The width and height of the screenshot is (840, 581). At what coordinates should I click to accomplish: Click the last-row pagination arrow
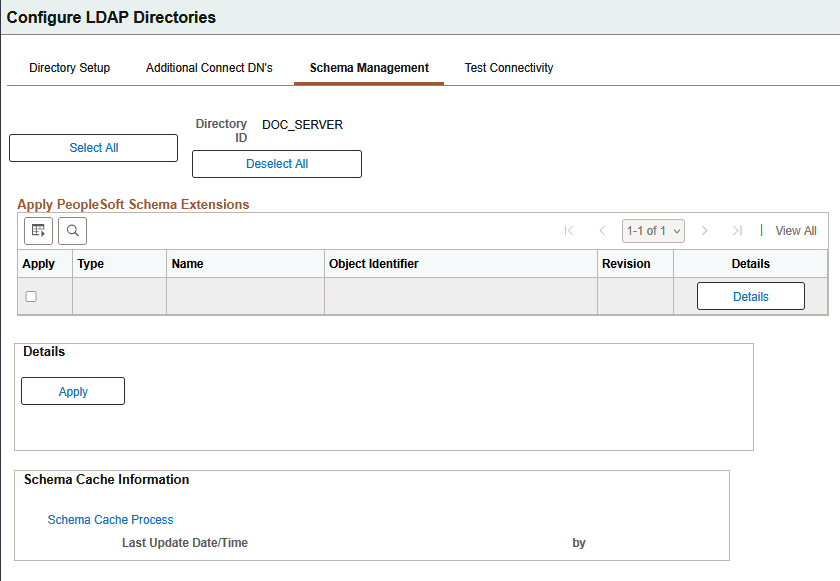click(x=737, y=230)
